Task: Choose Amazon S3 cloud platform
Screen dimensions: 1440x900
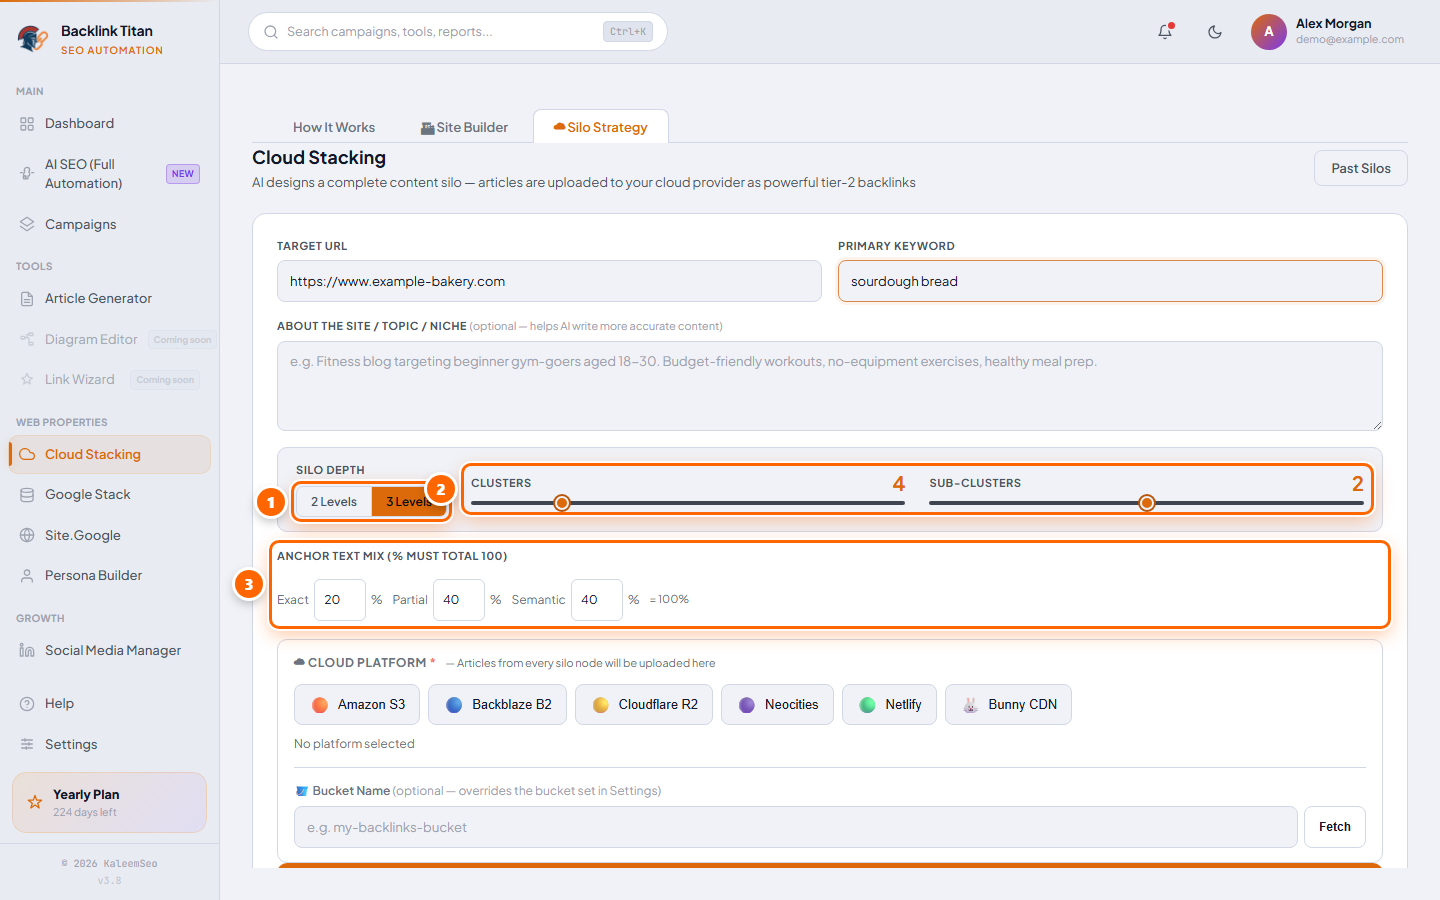Action: point(357,704)
